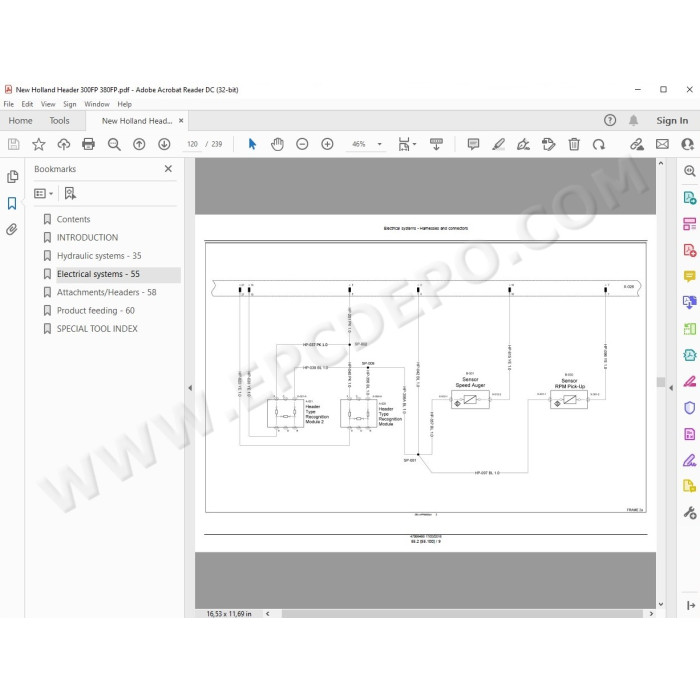Go to the previous page arrow

[x=139, y=144]
